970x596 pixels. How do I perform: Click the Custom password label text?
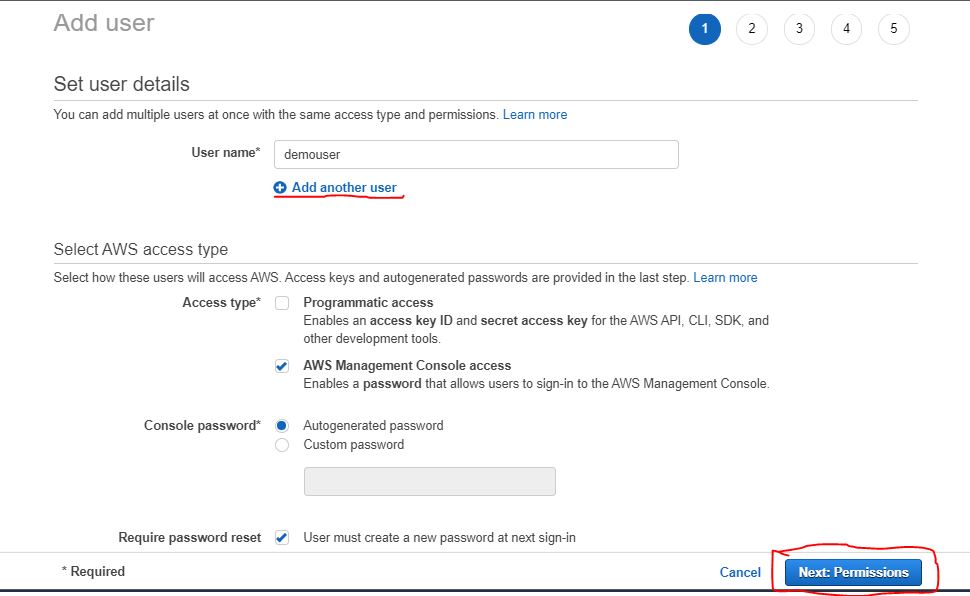tap(353, 445)
